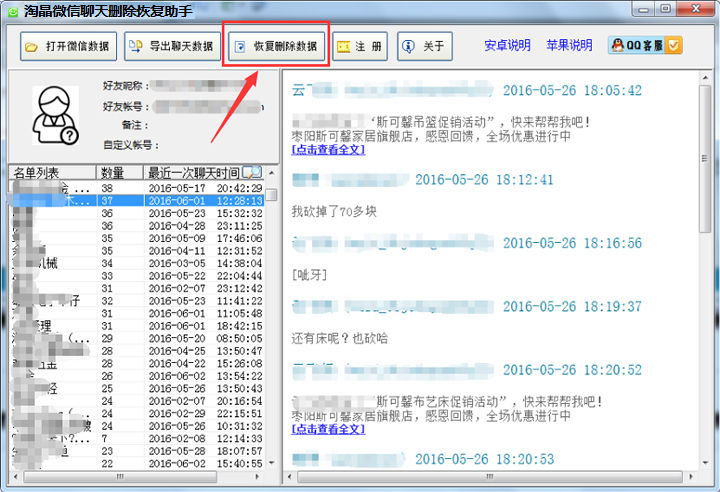
Task: Click the 导出聊天数据 button
Action: pos(172,46)
